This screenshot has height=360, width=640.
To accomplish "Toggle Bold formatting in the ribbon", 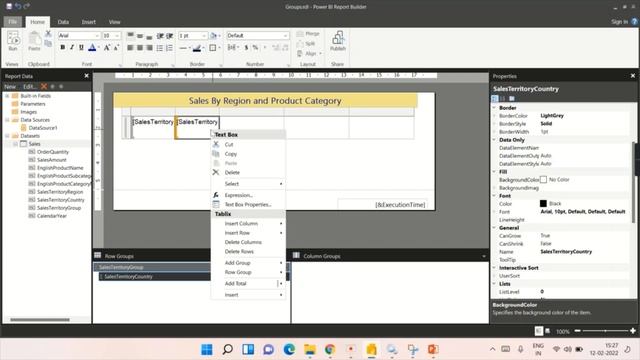I will [x=62, y=48].
